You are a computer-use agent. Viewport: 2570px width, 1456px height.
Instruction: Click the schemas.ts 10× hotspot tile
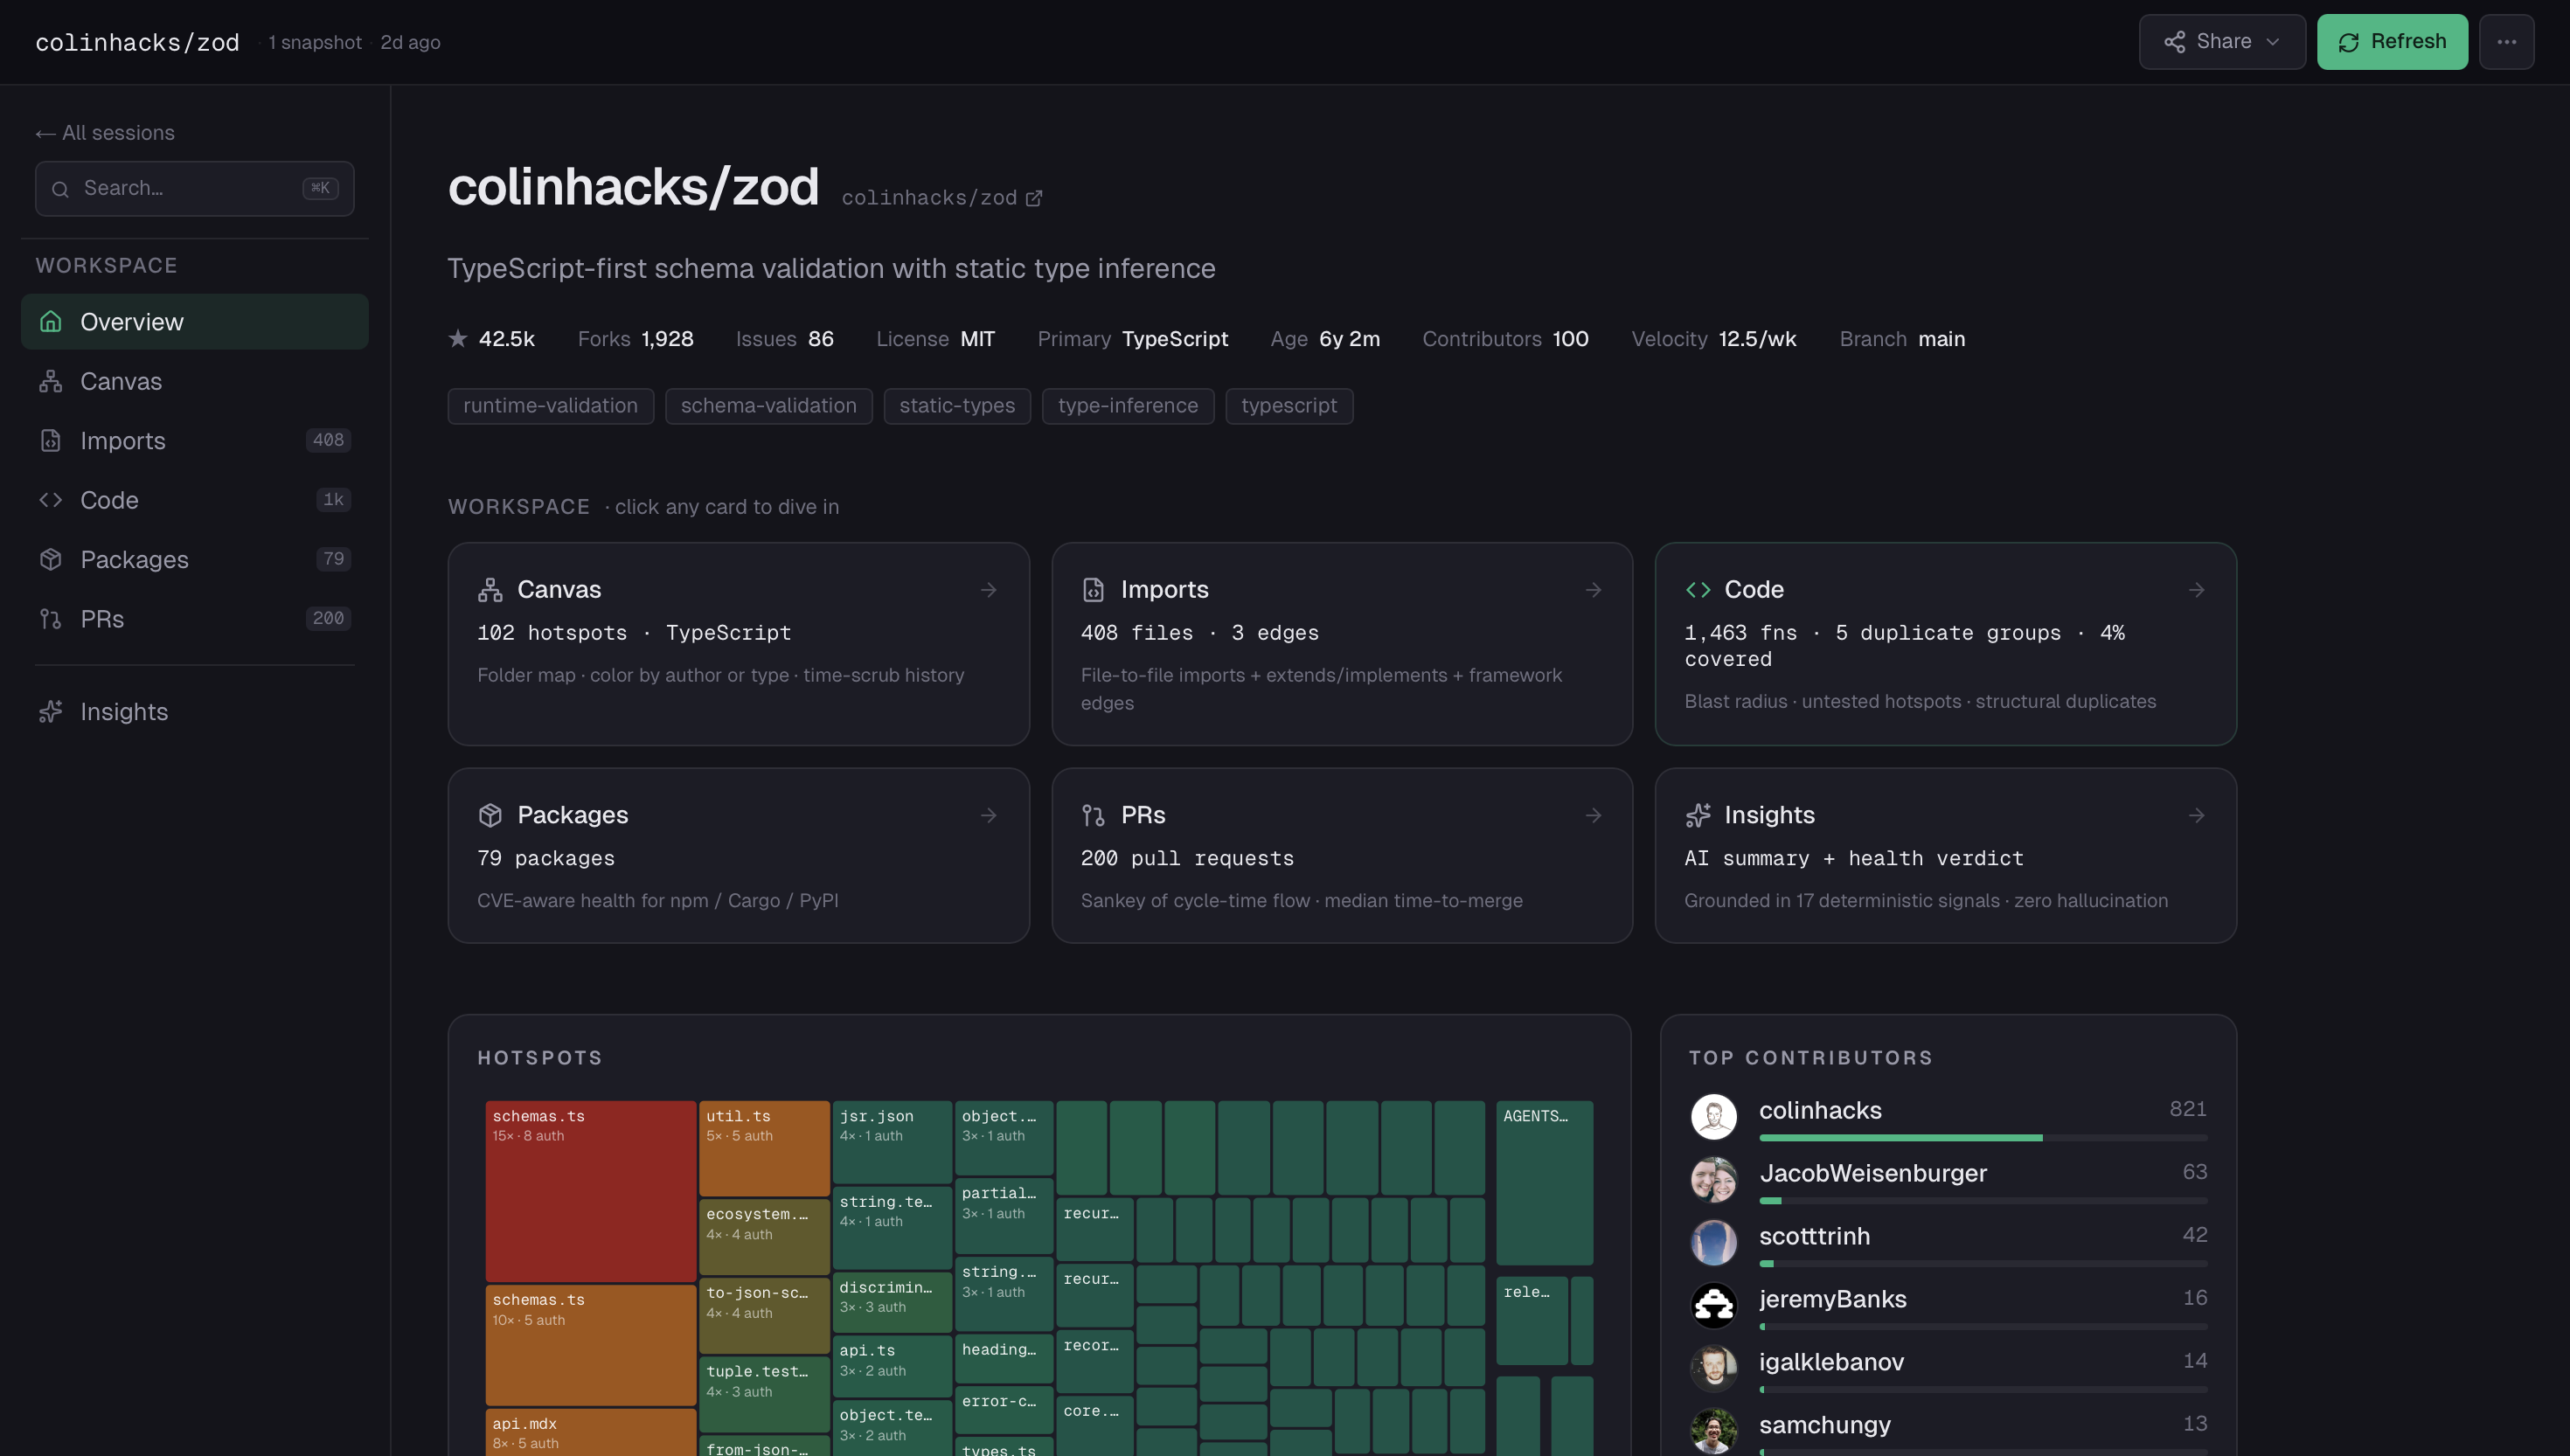tap(590, 1345)
